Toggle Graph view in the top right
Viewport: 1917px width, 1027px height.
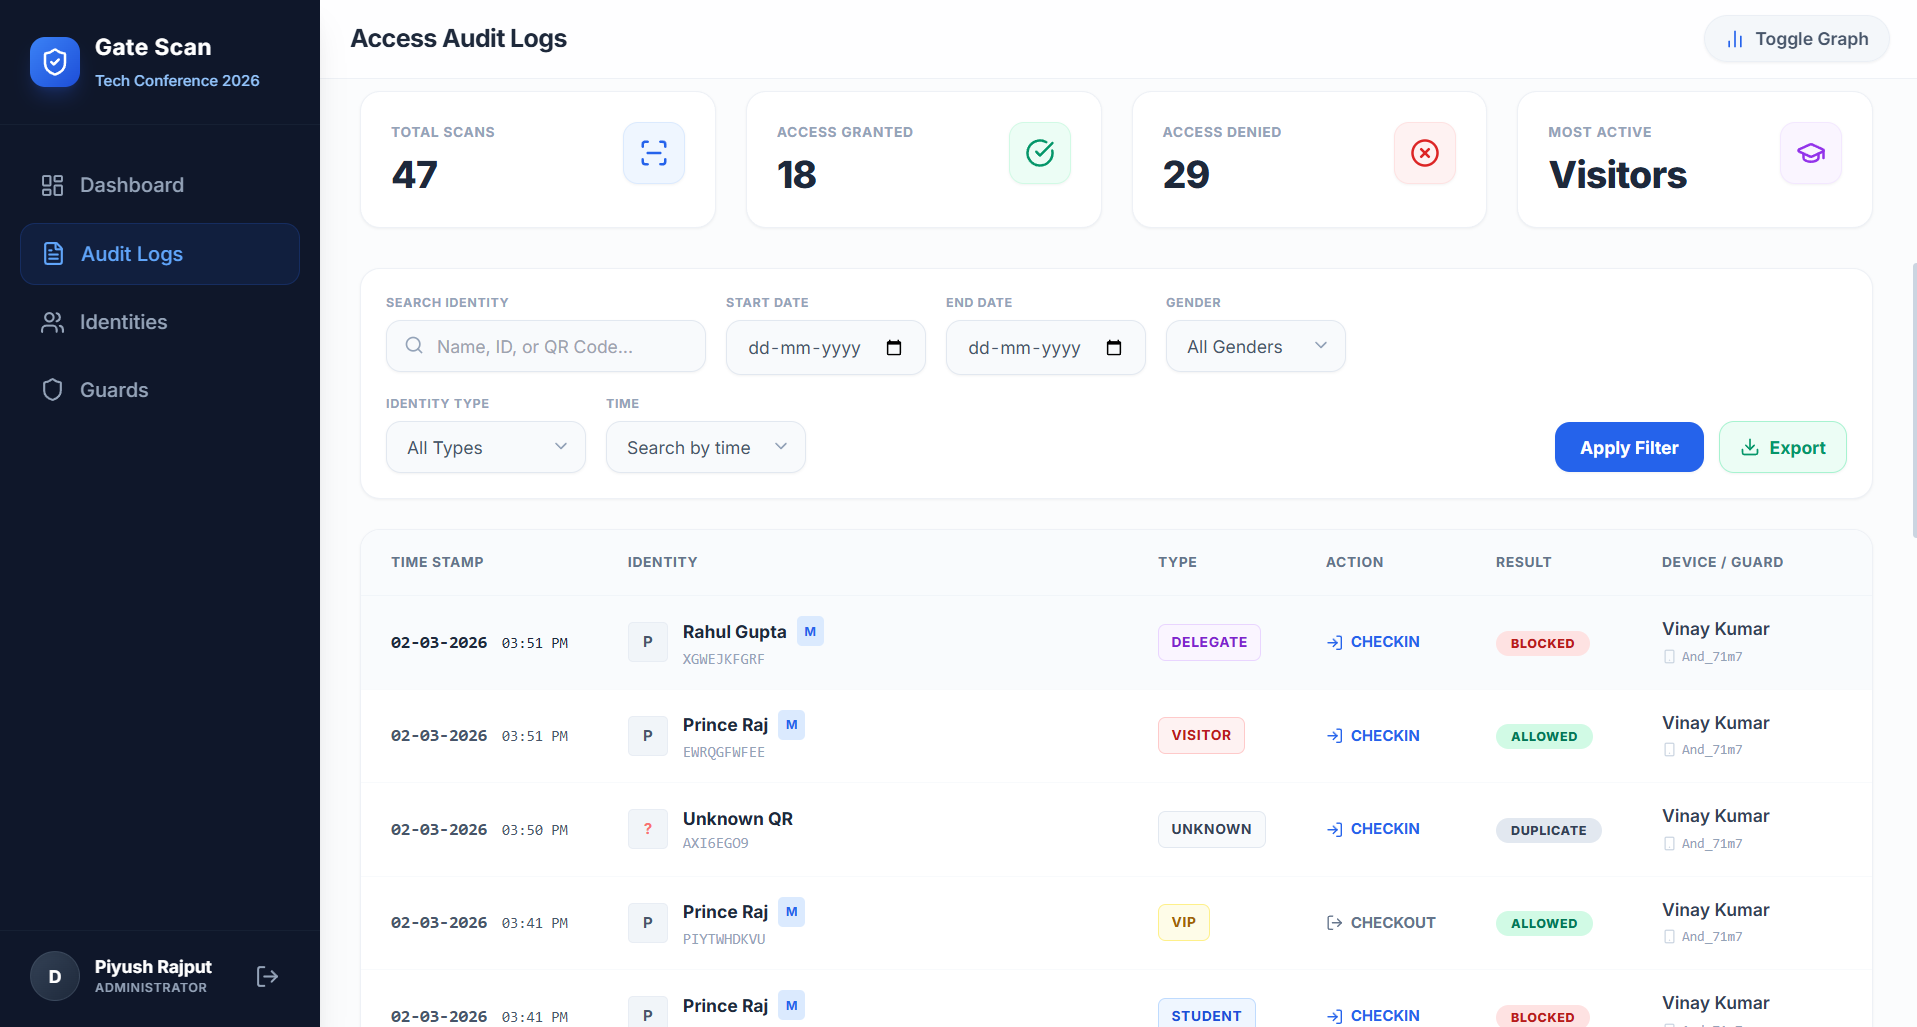click(x=1795, y=39)
